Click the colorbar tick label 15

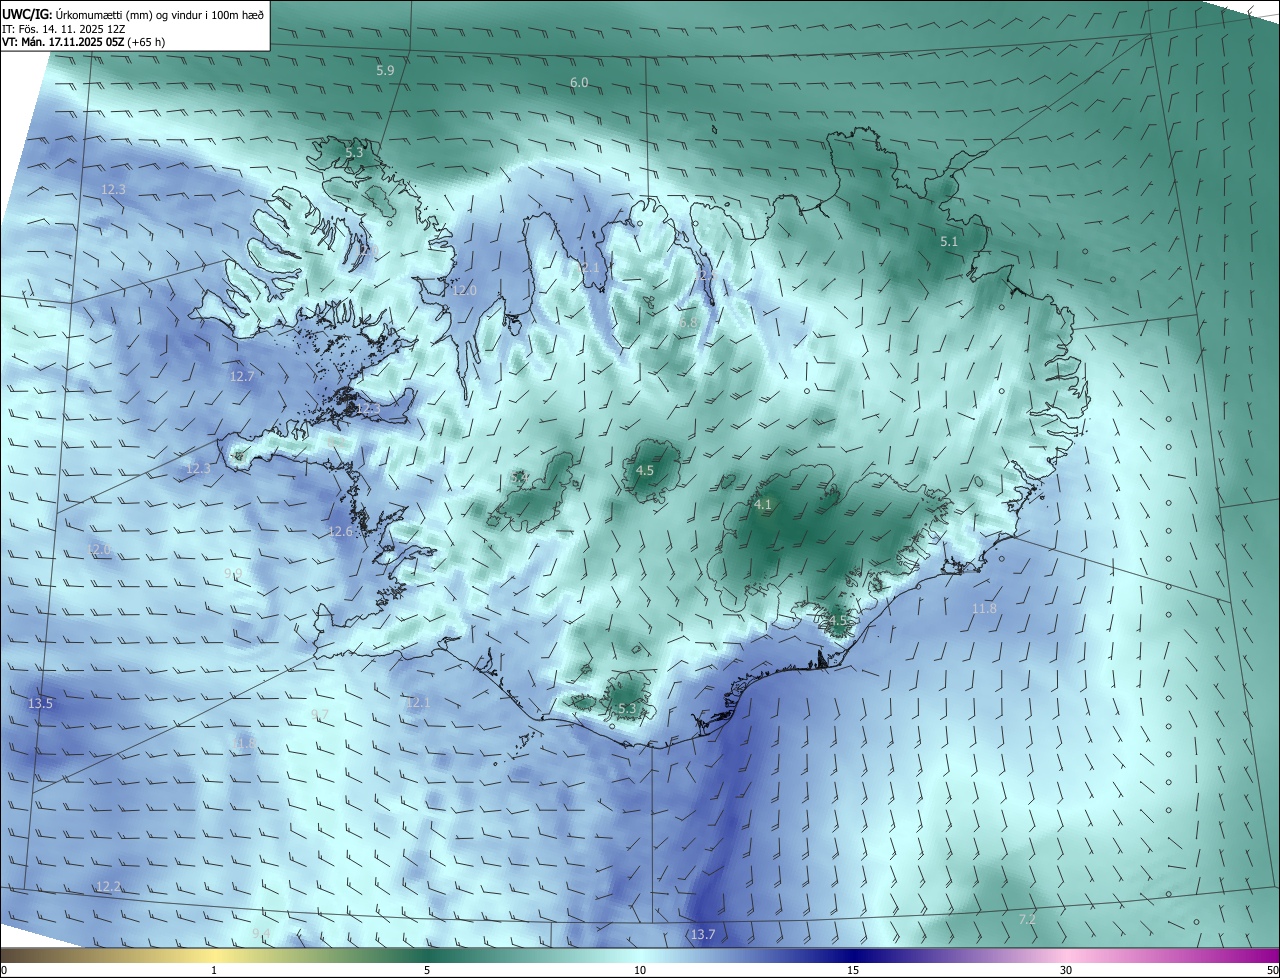[853, 971]
